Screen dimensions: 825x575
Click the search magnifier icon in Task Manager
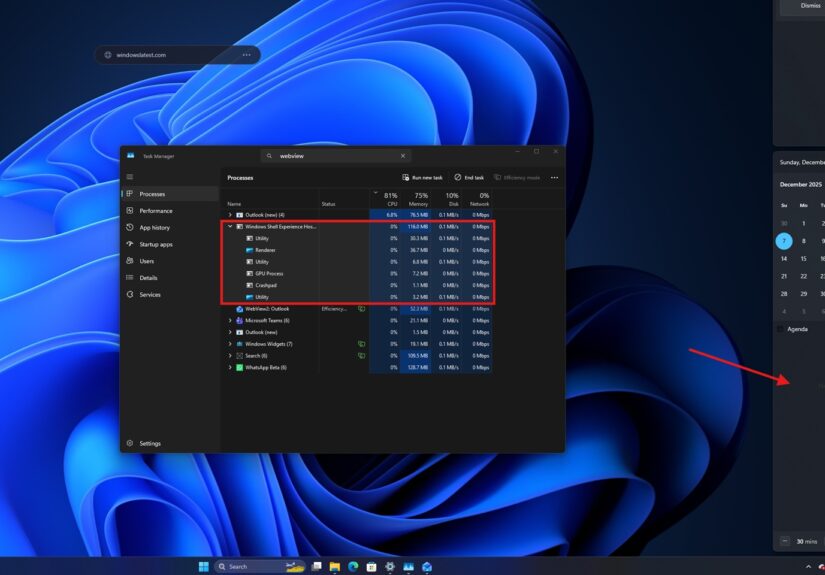point(269,156)
